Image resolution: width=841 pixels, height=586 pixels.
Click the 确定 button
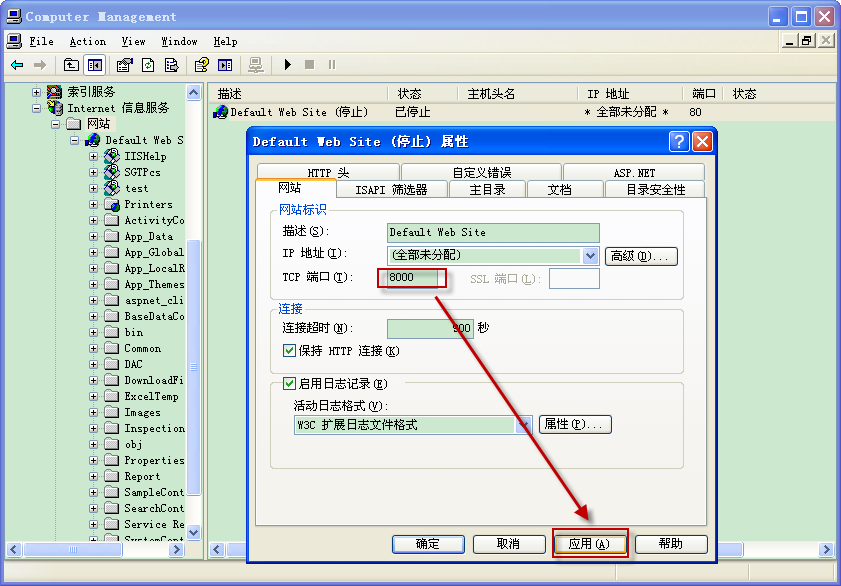428,544
